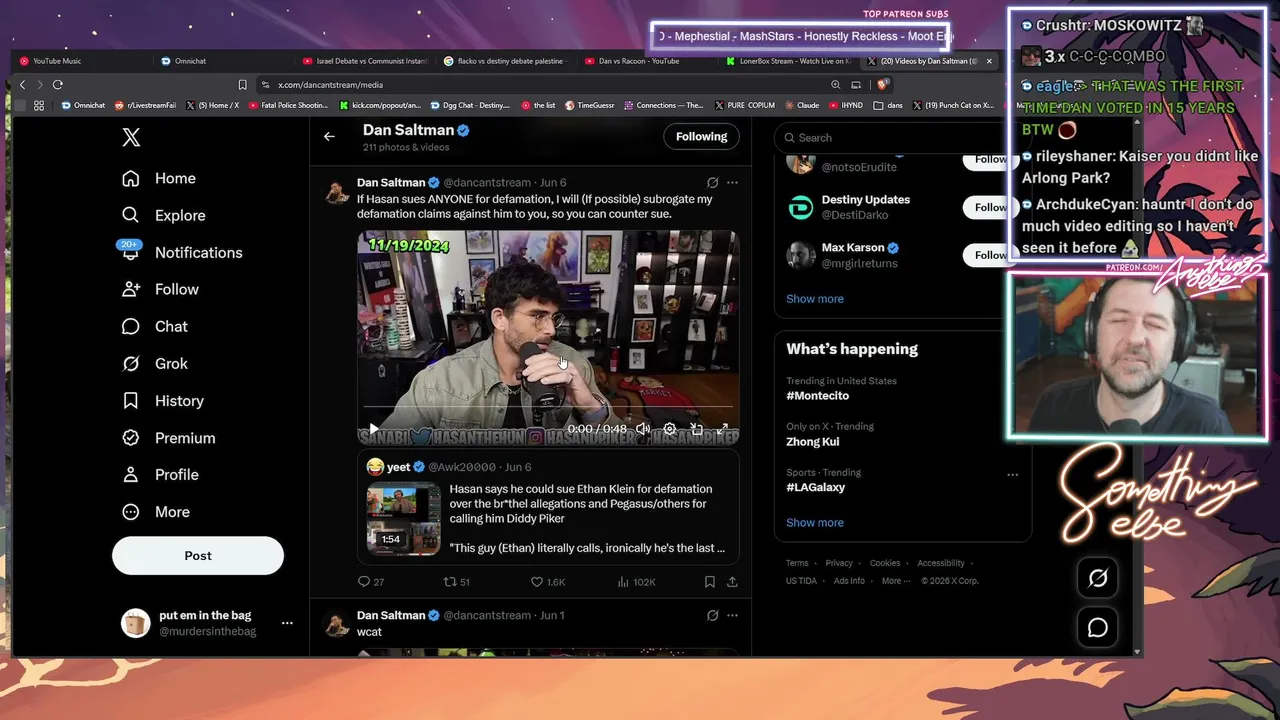Open the dans bookmarks folder

(x=888, y=105)
